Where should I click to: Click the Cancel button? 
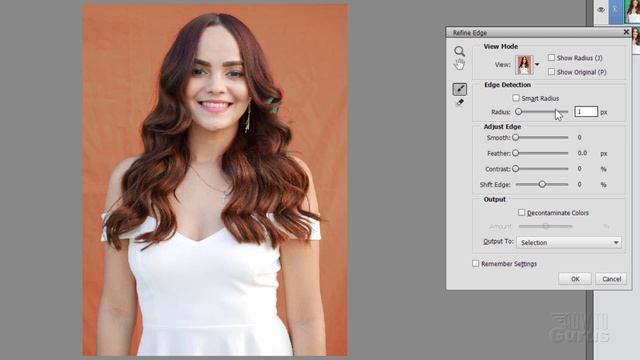click(611, 279)
